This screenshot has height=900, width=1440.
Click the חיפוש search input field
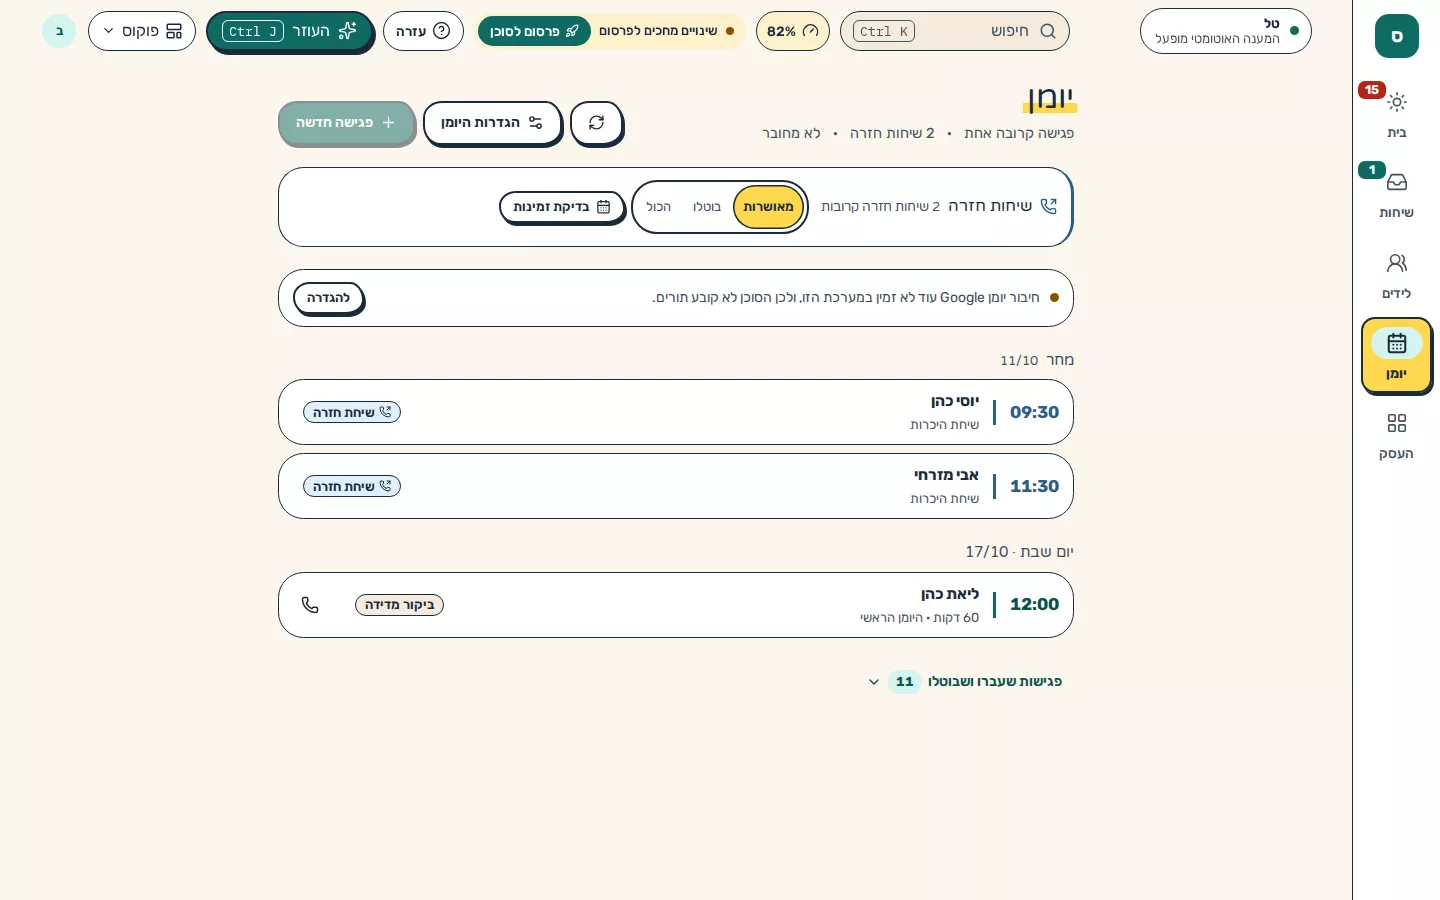click(x=955, y=31)
